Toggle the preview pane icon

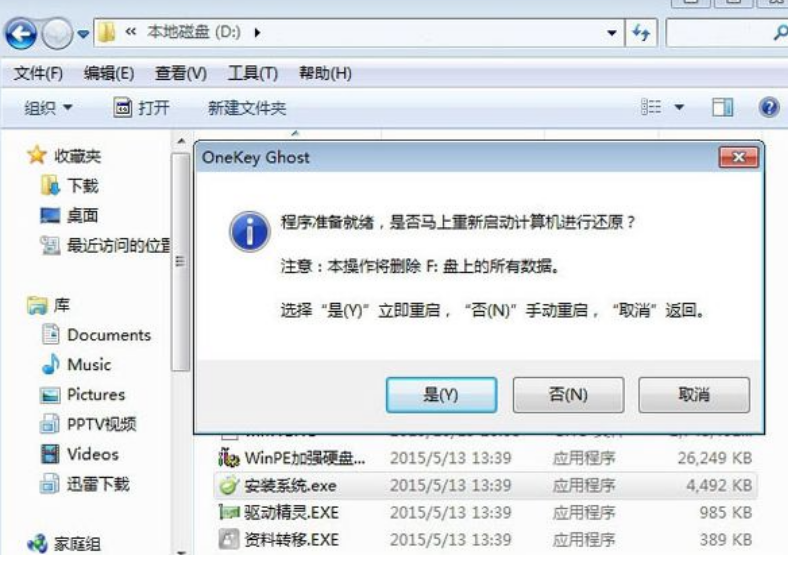point(722,107)
